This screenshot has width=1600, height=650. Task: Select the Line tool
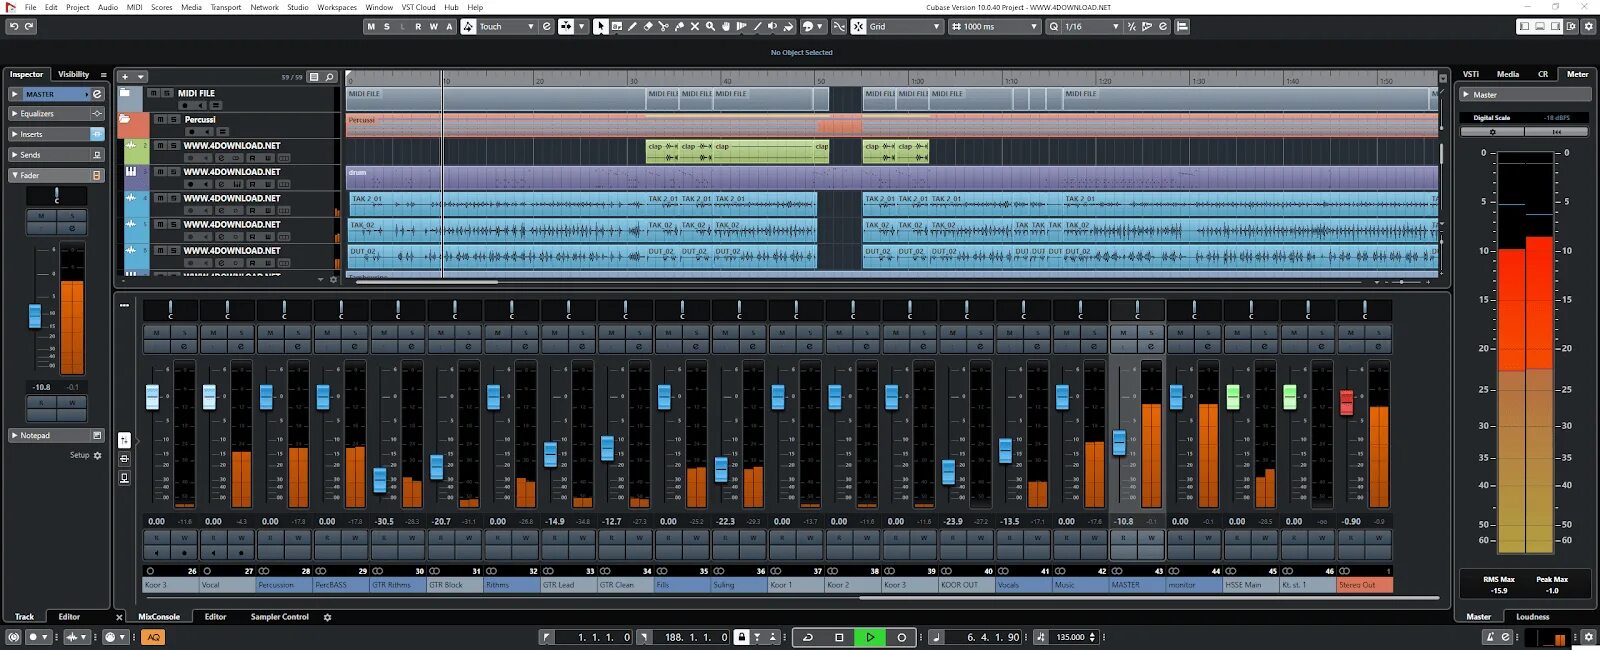pos(757,26)
